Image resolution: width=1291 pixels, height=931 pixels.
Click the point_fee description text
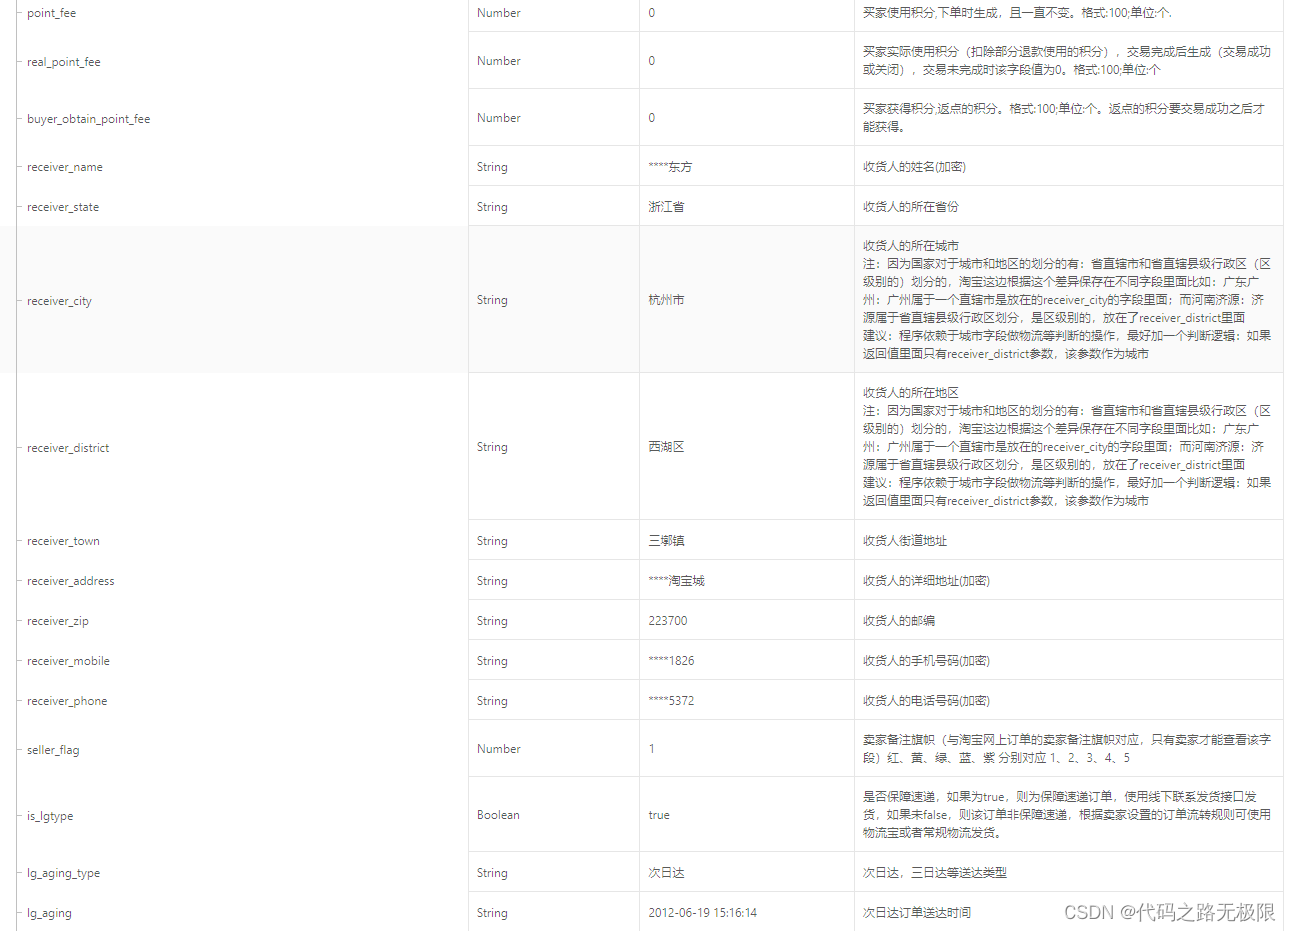click(1017, 13)
